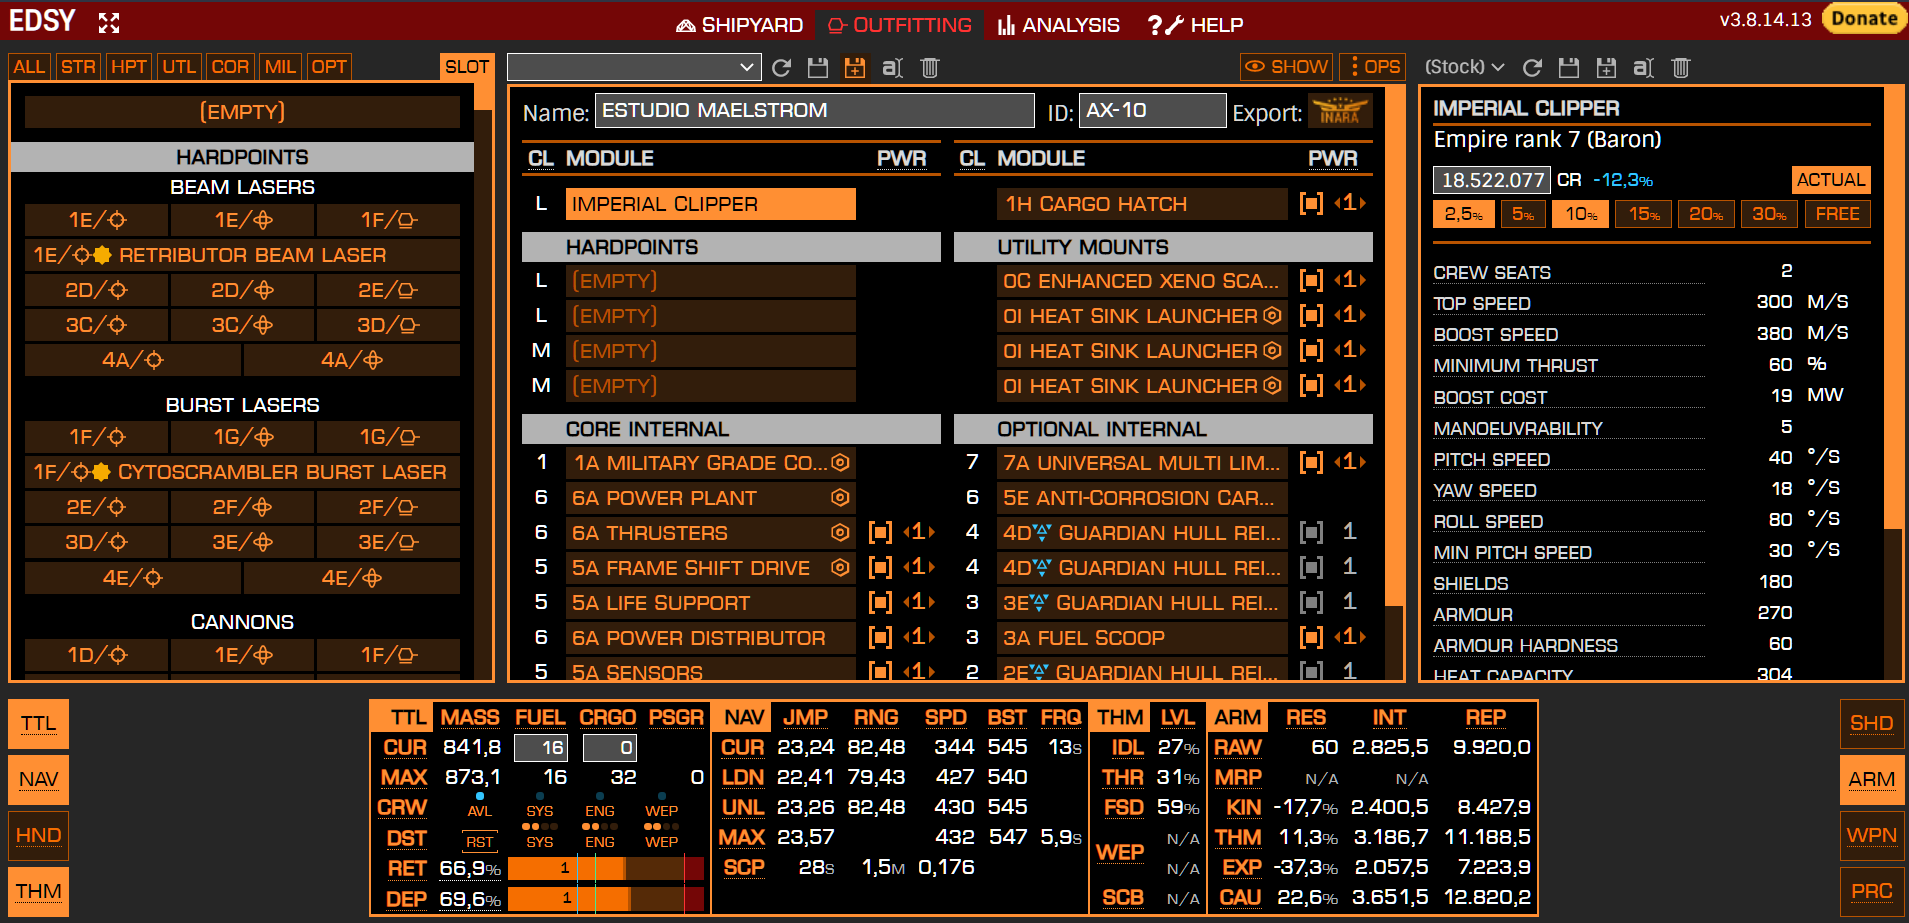Click the orange Save As icon

click(855, 68)
